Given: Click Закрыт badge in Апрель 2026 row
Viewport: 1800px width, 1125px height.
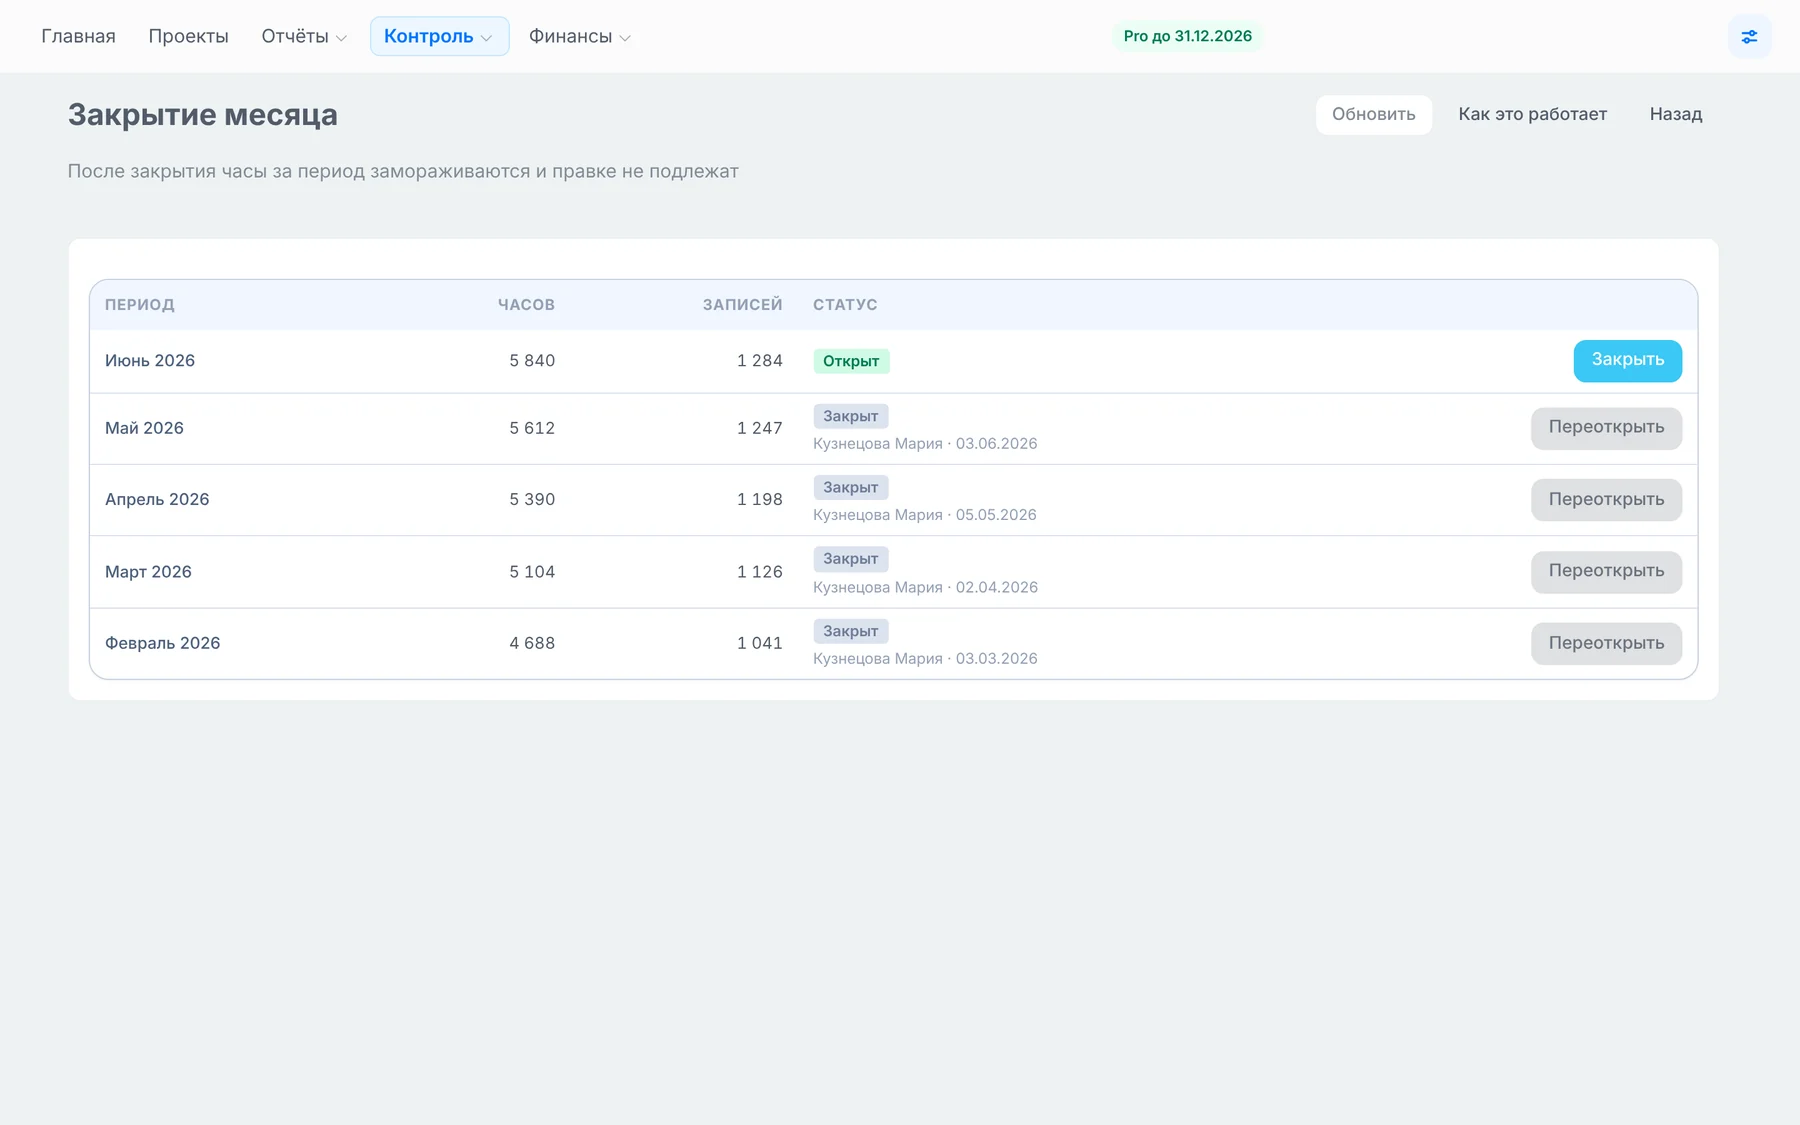Looking at the screenshot, I should click(850, 487).
